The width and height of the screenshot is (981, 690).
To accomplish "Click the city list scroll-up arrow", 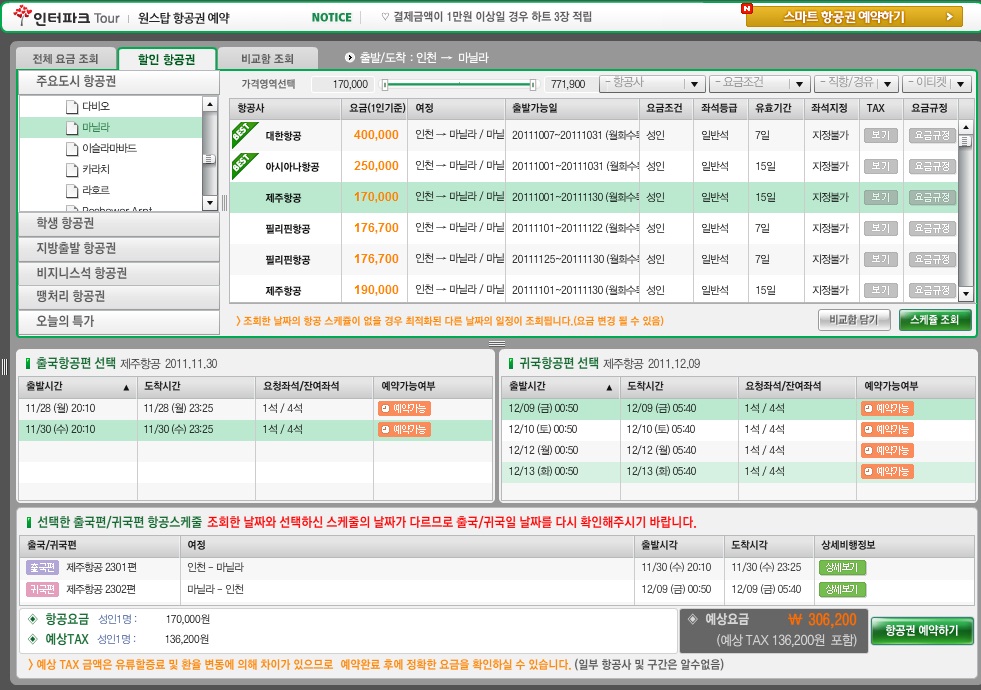I will [210, 104].
